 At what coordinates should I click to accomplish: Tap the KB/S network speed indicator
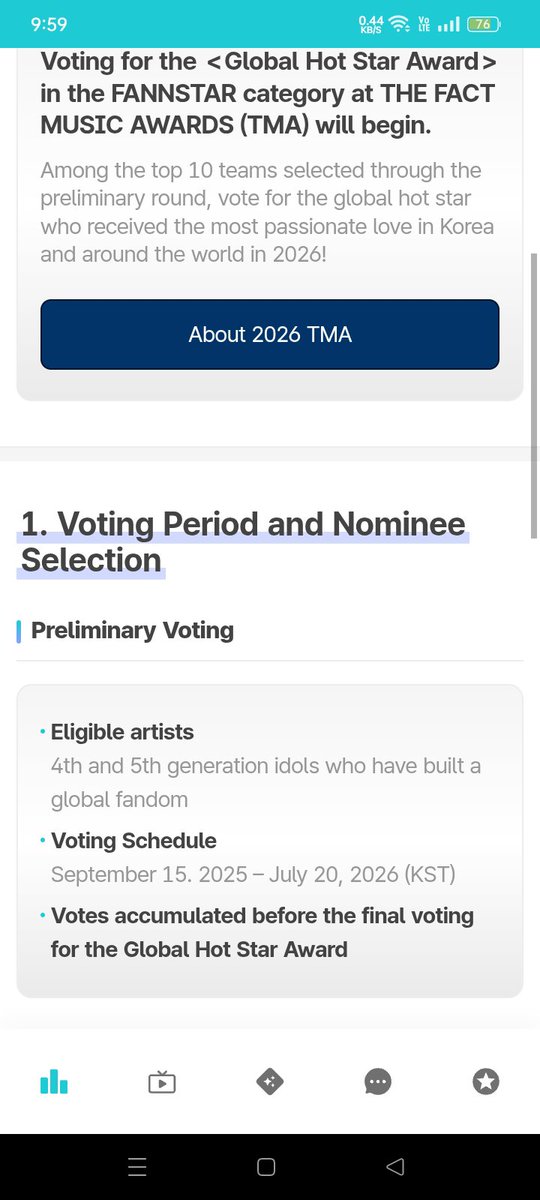[x=370, y=23]
